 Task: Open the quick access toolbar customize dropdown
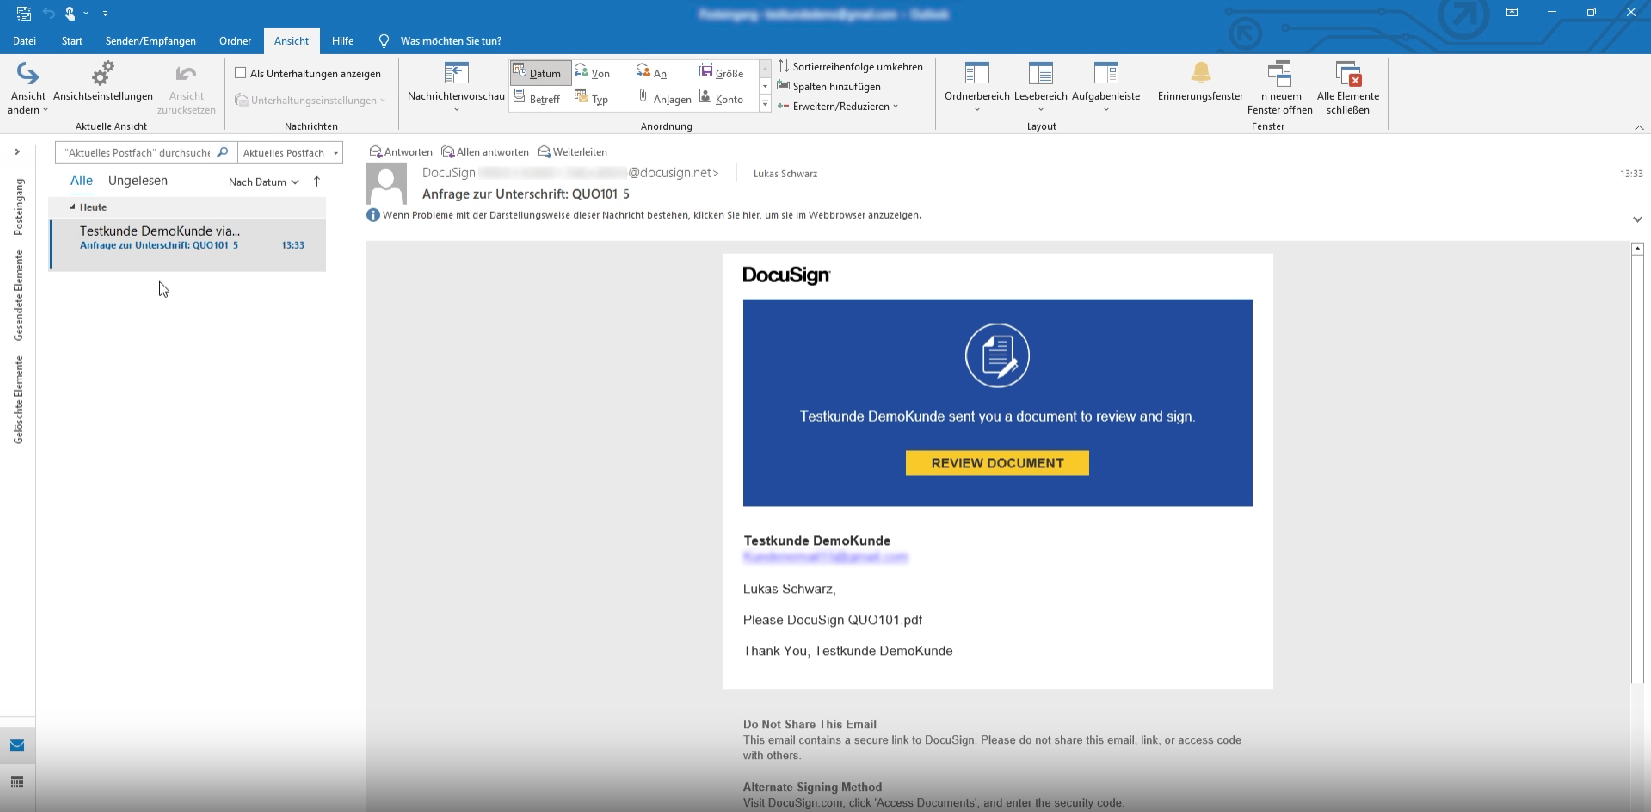105,13
